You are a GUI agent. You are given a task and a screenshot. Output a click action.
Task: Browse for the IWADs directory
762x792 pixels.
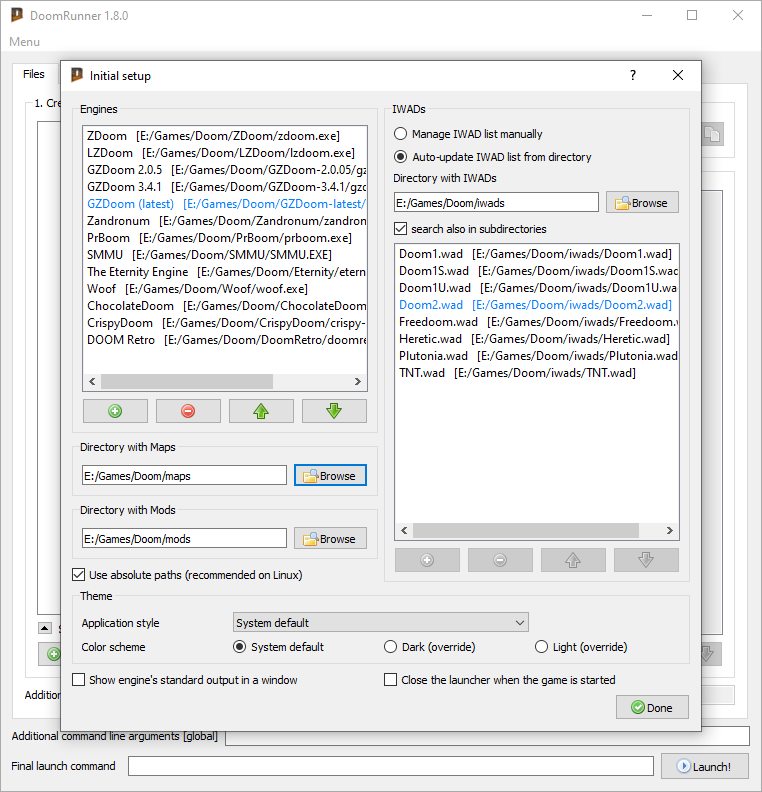(x=642, y=203)
